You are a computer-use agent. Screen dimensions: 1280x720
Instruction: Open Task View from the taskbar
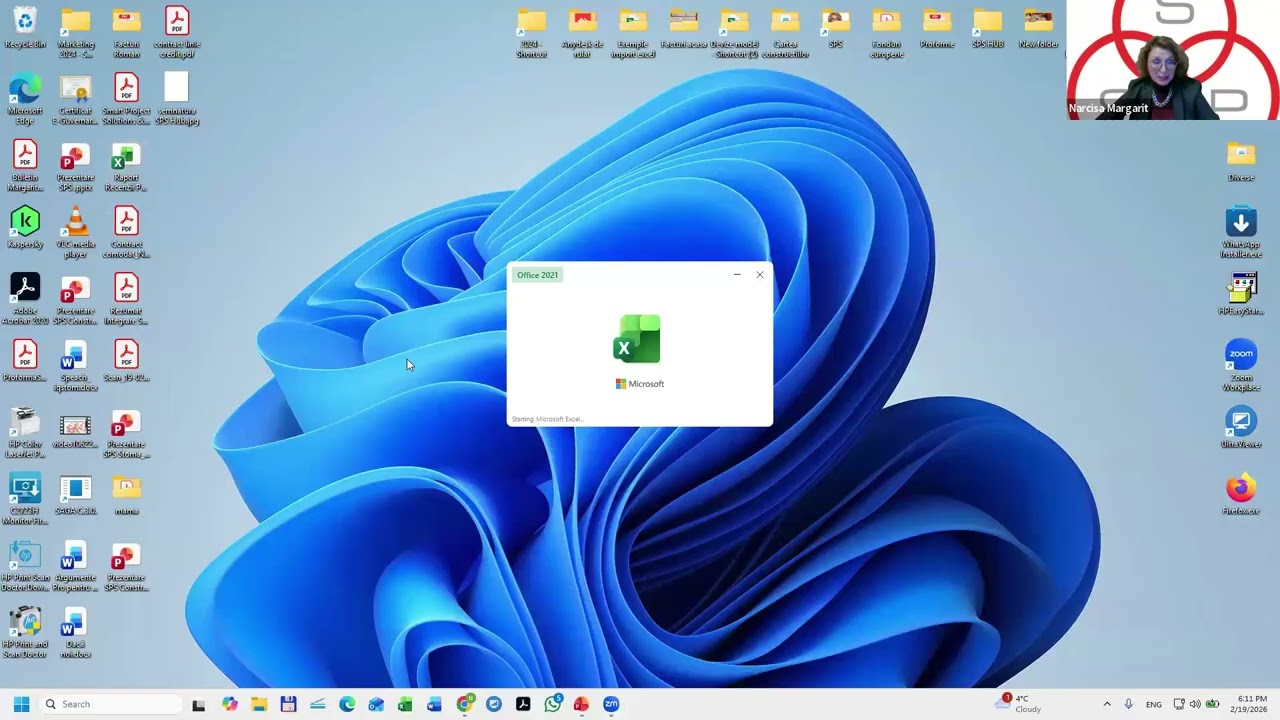[198, 704]
